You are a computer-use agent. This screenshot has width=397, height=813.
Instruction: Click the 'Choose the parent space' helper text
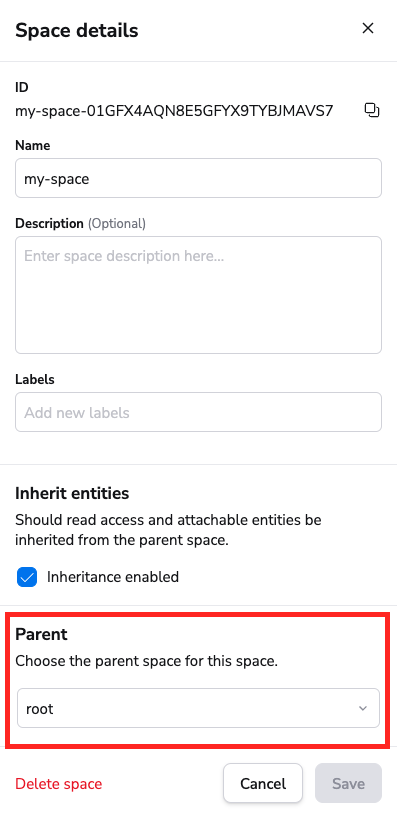tap(147, 661)
